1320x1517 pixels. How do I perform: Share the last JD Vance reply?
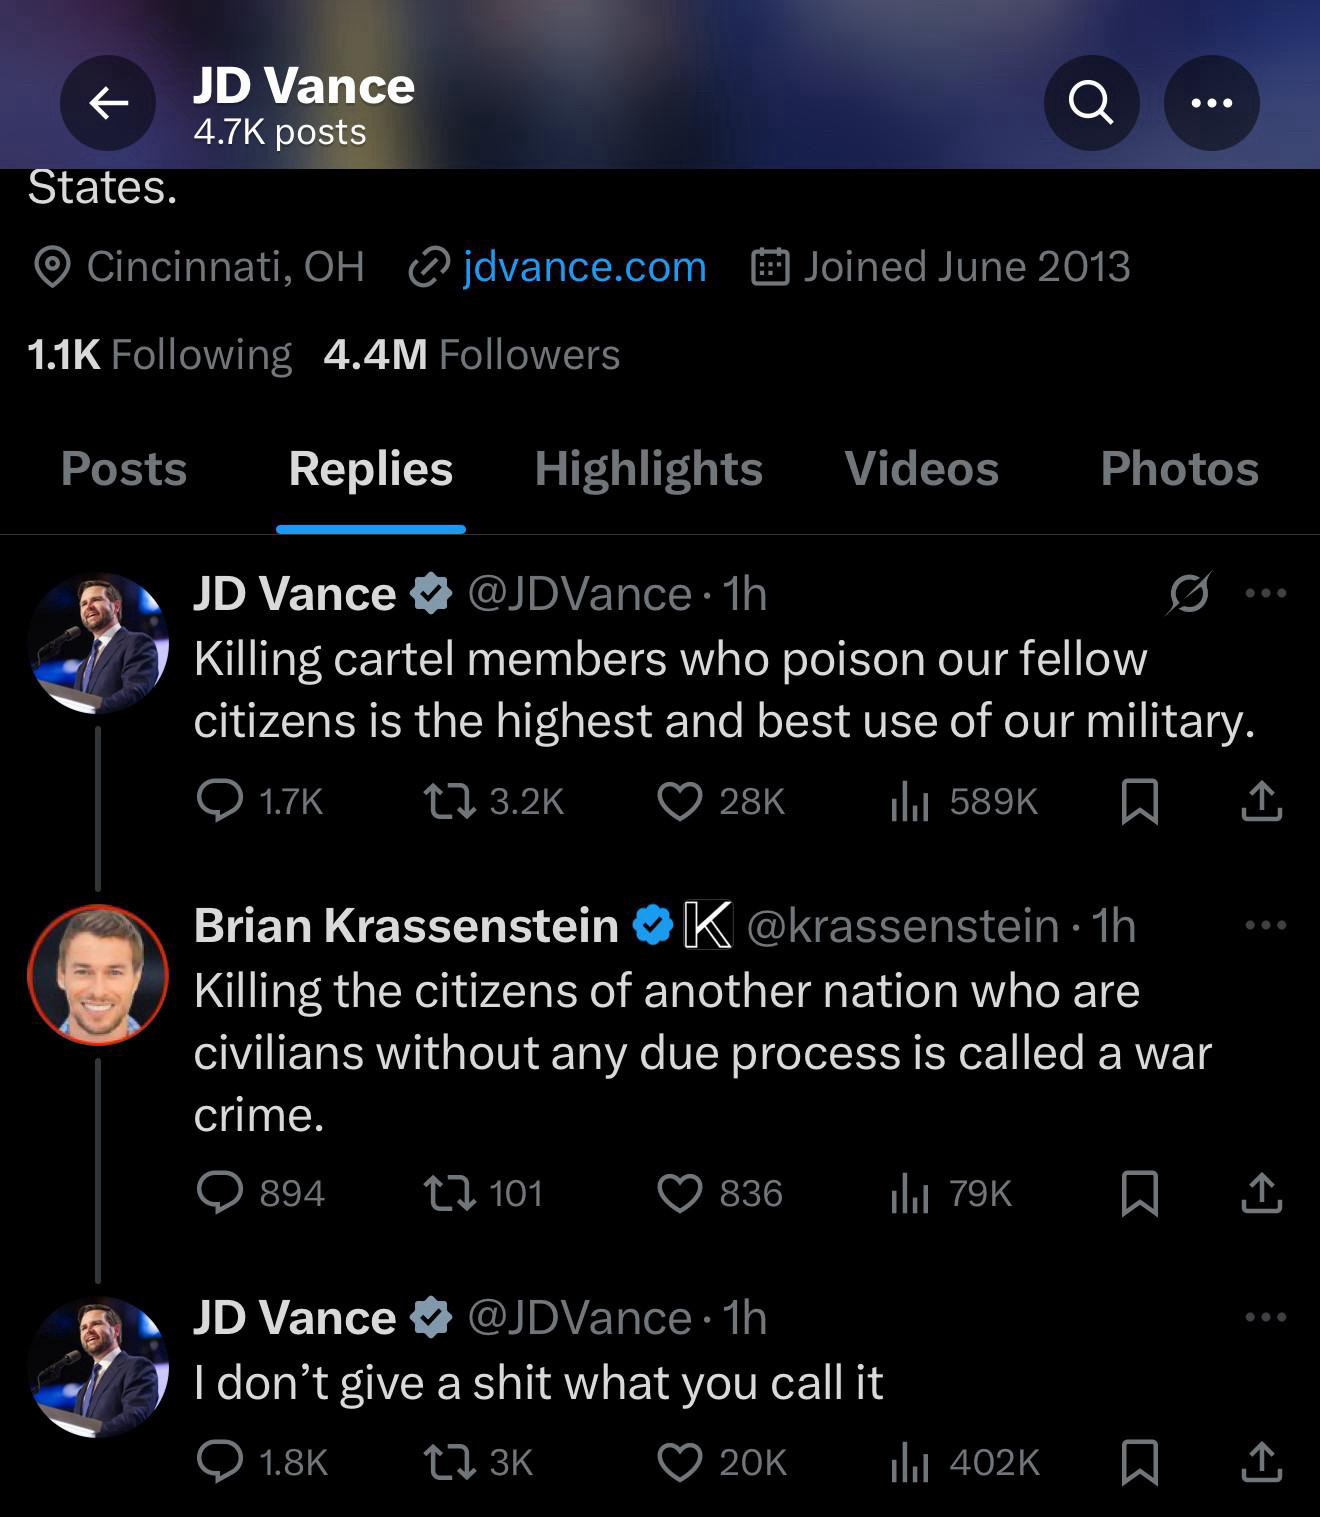point(1261,1462)
